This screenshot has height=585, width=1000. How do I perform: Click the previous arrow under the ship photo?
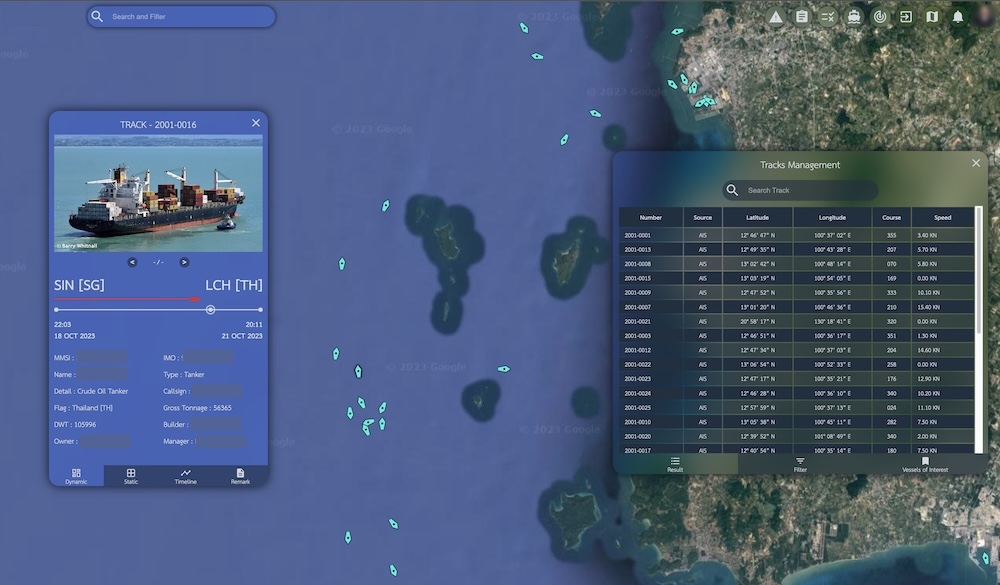click(131, 263)
